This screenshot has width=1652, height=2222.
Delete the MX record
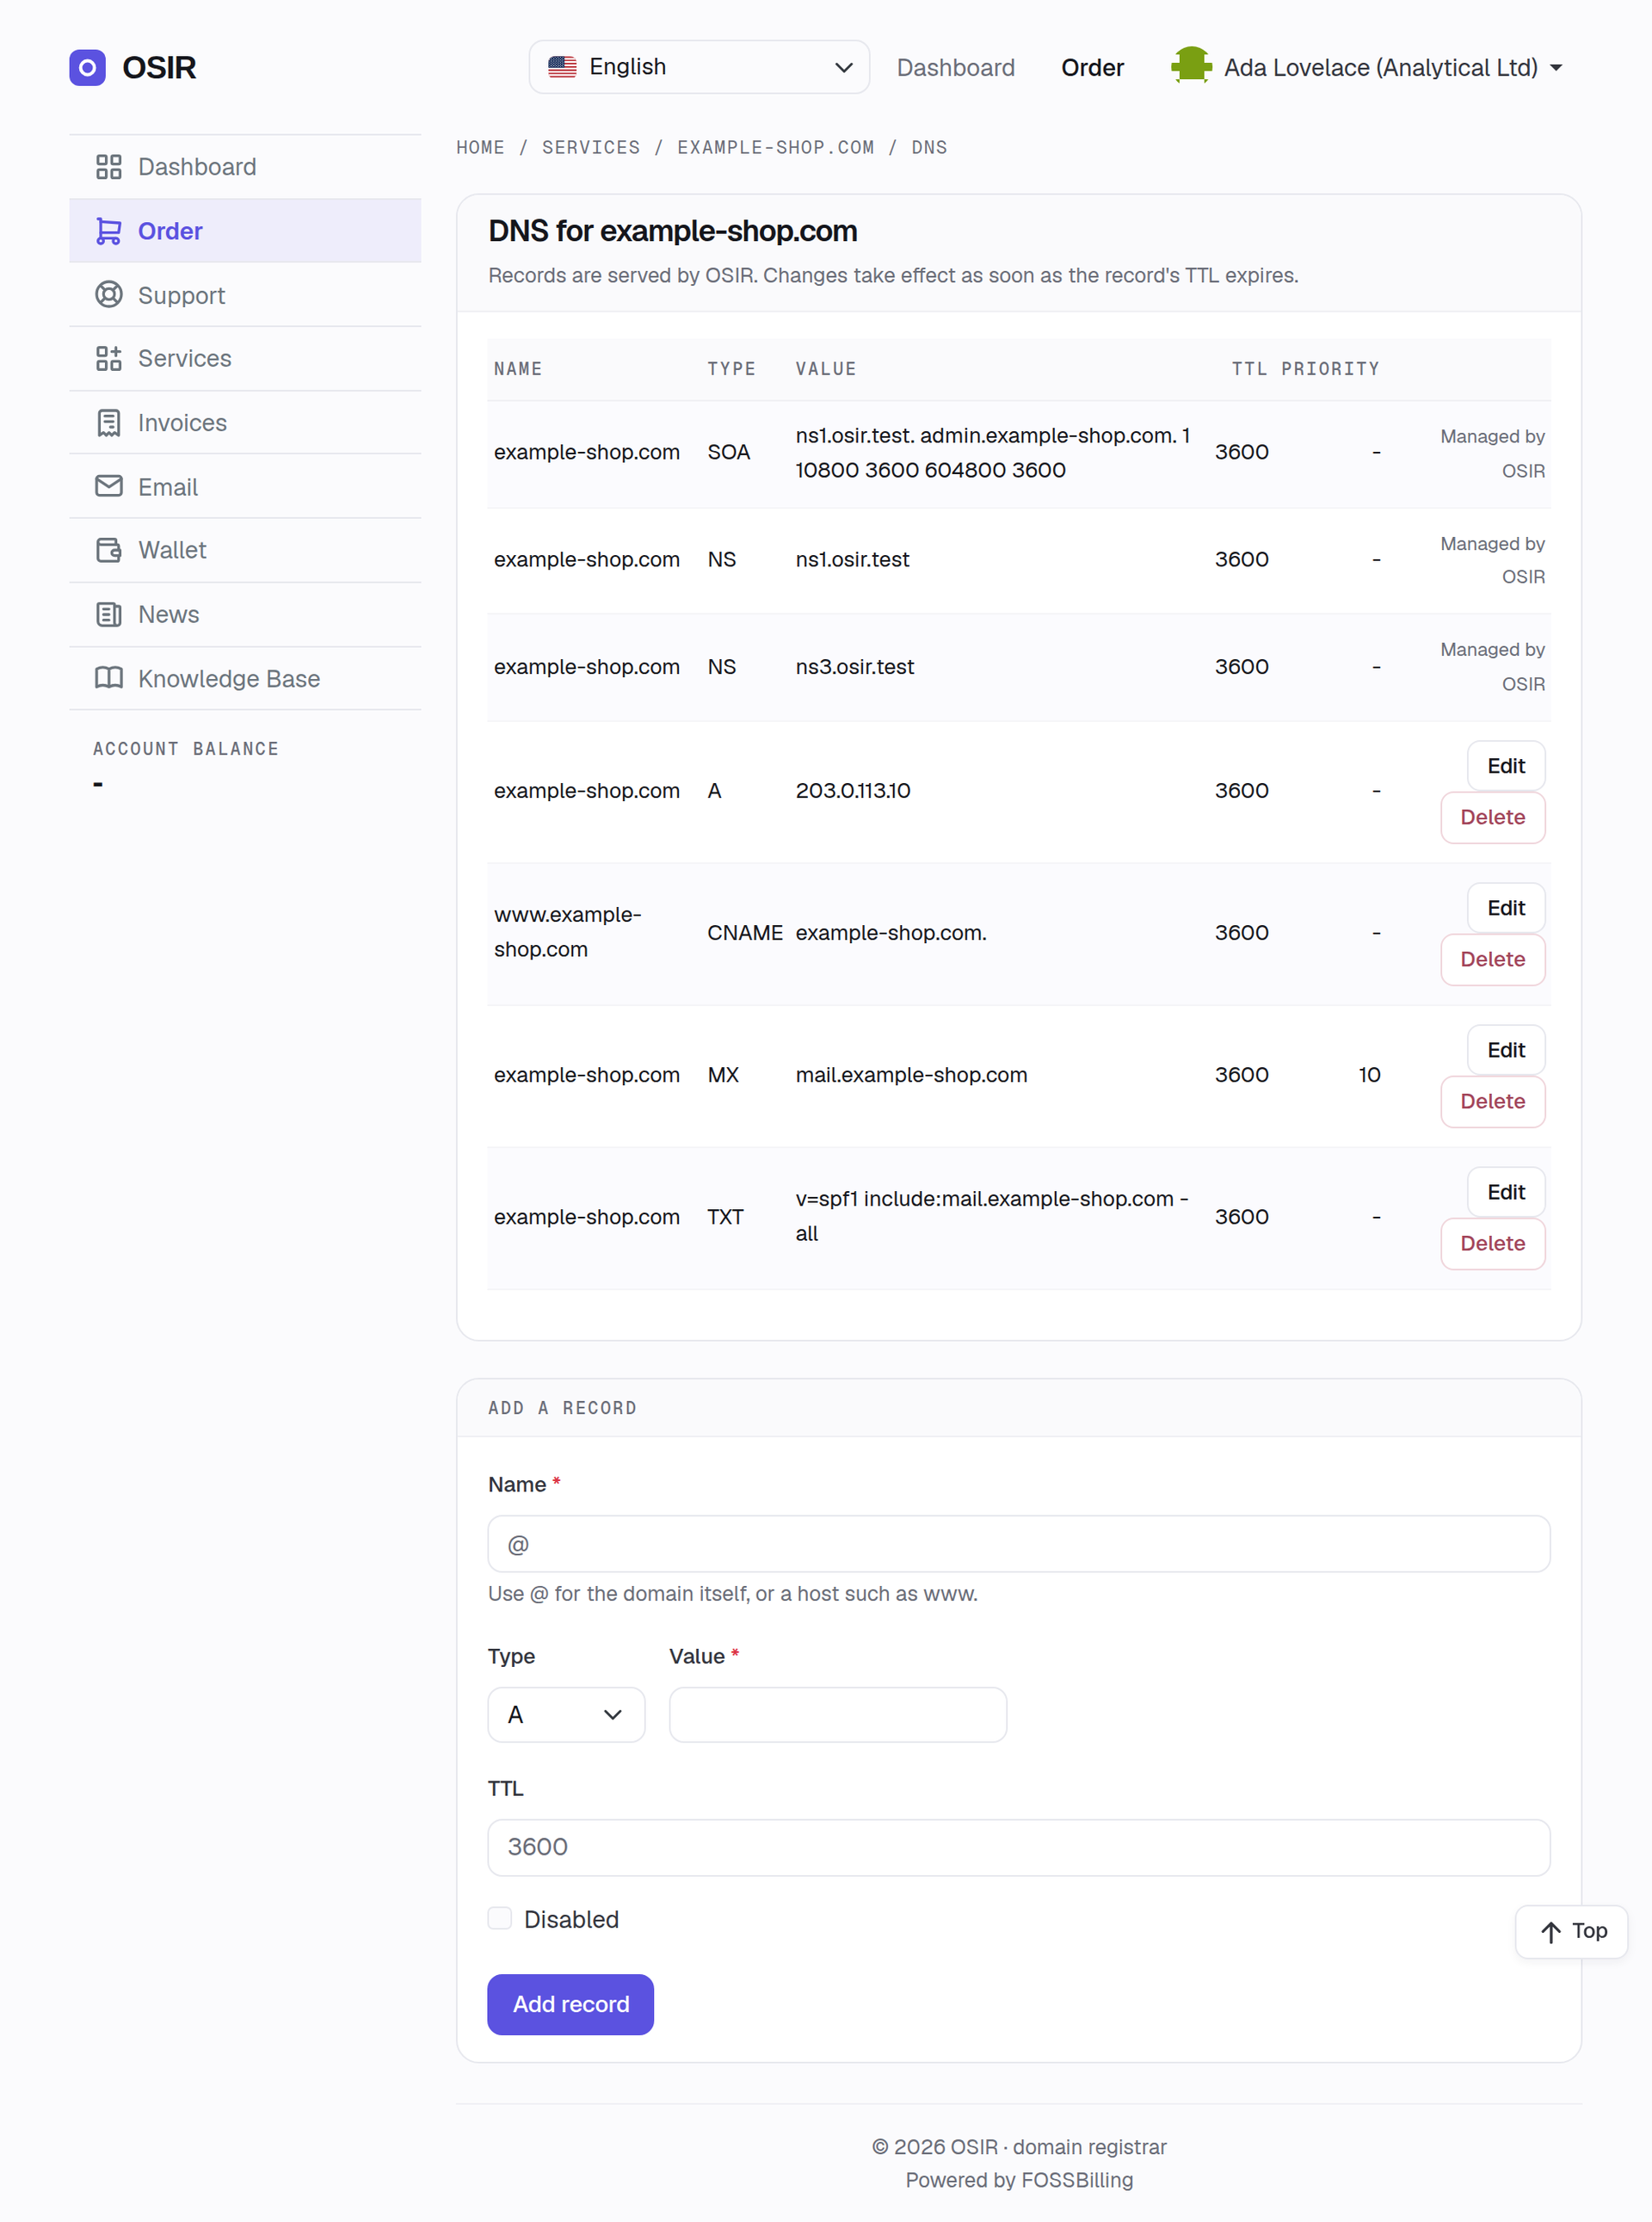coord(1492,1101)
